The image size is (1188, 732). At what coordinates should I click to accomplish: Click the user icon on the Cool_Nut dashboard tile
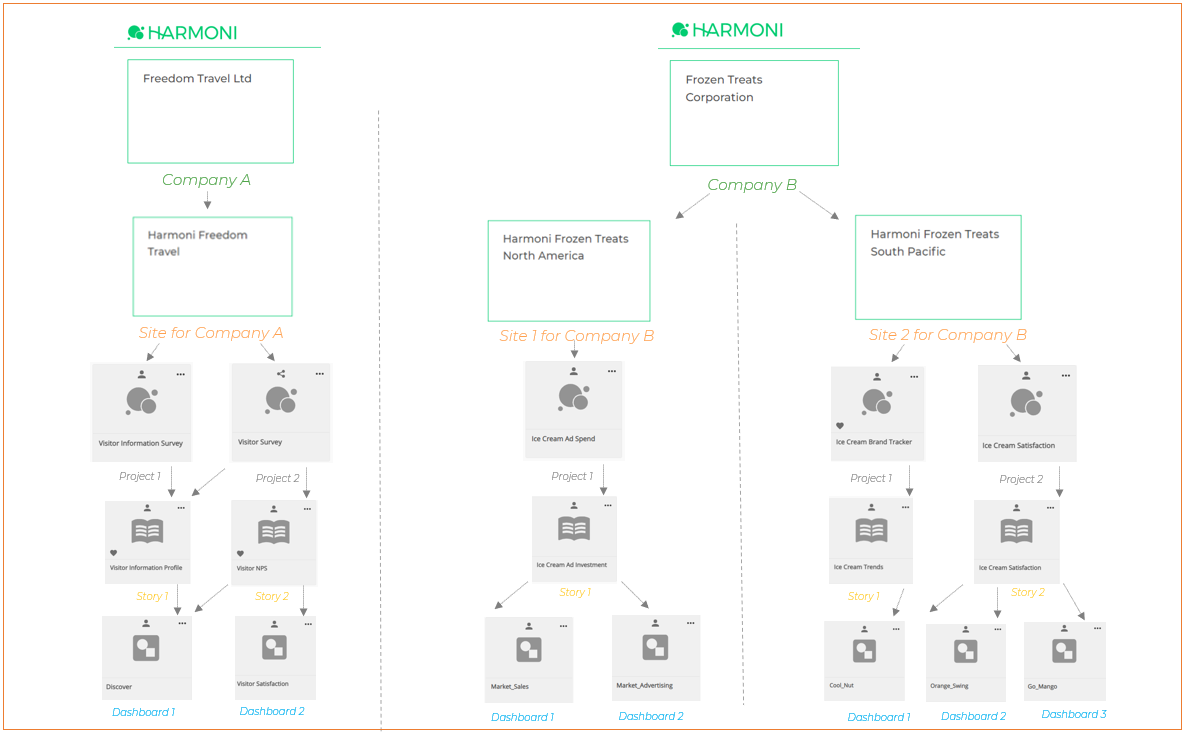point(864,628)
